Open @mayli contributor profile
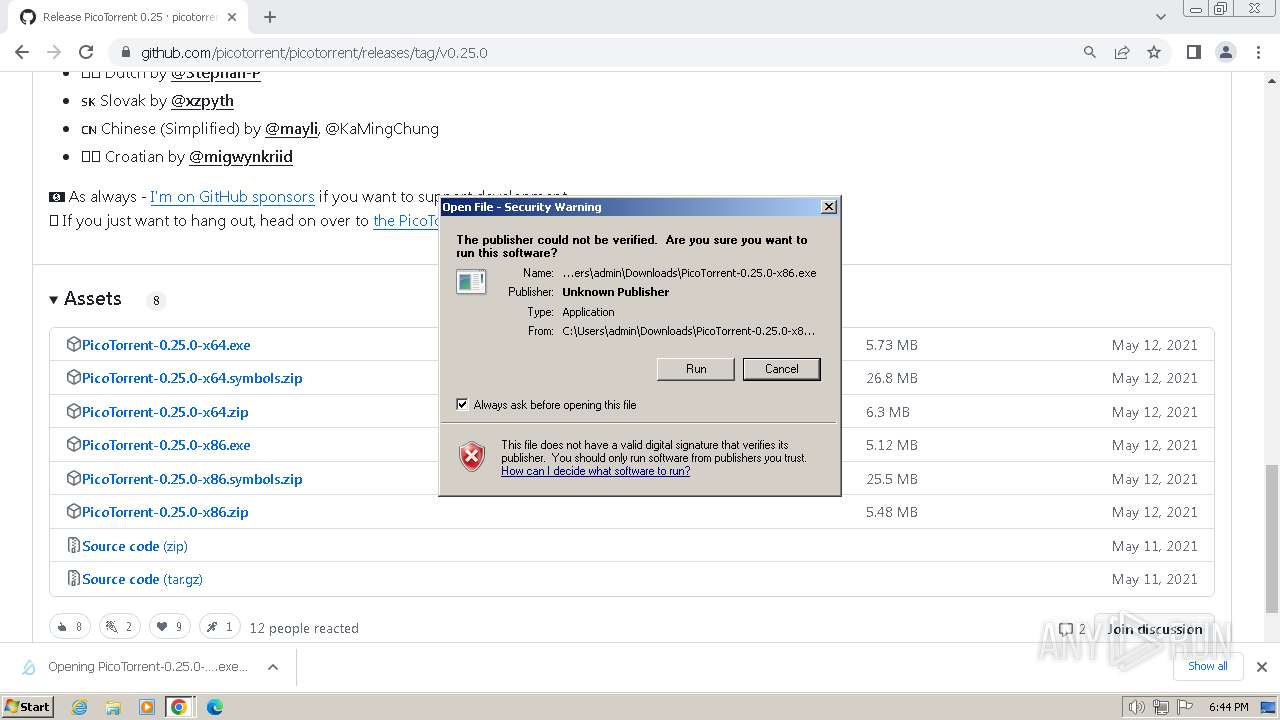The image size is (1280, 720). (x=291, y=129)
